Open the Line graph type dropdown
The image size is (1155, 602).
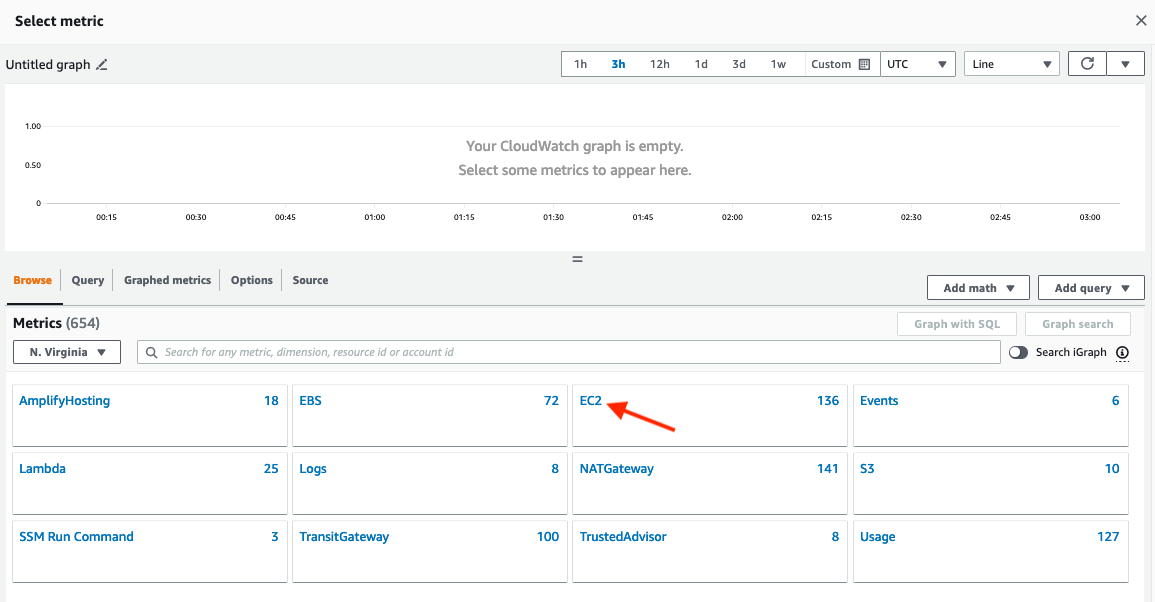click(x=1012, y=64)
